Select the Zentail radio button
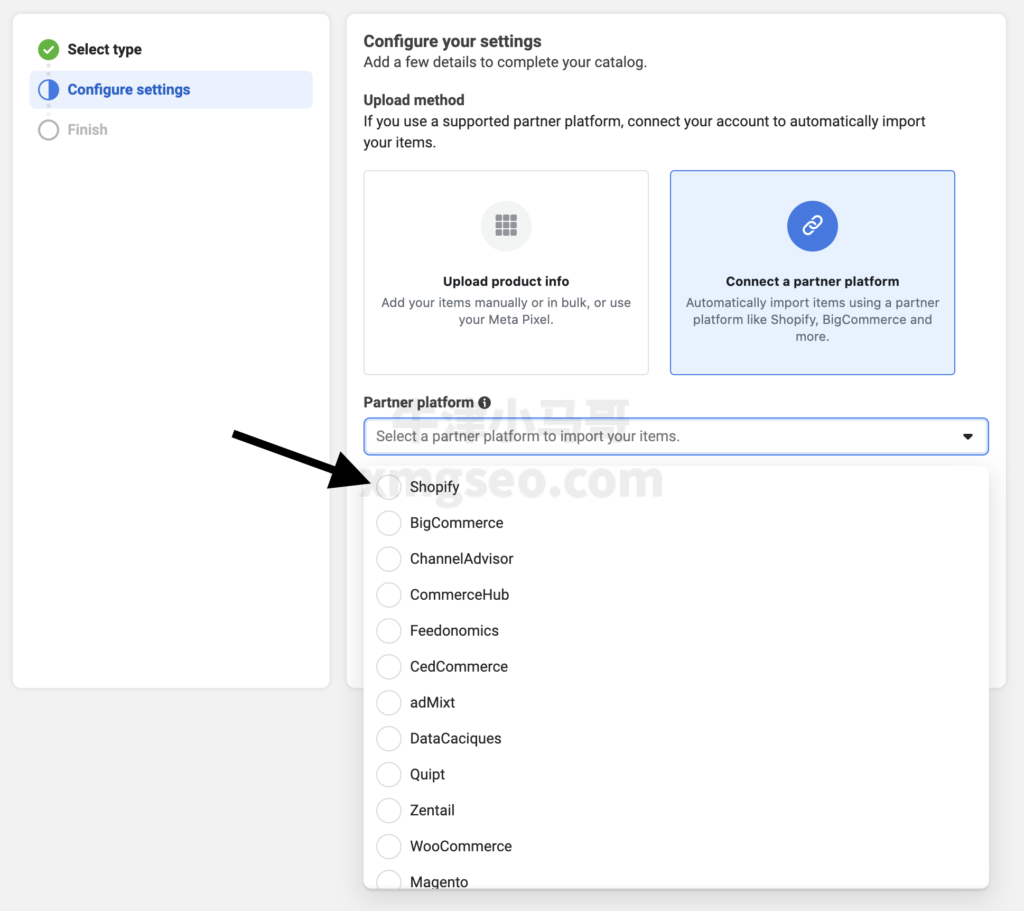Screen dimensions: 1024x911 [389, 810]
